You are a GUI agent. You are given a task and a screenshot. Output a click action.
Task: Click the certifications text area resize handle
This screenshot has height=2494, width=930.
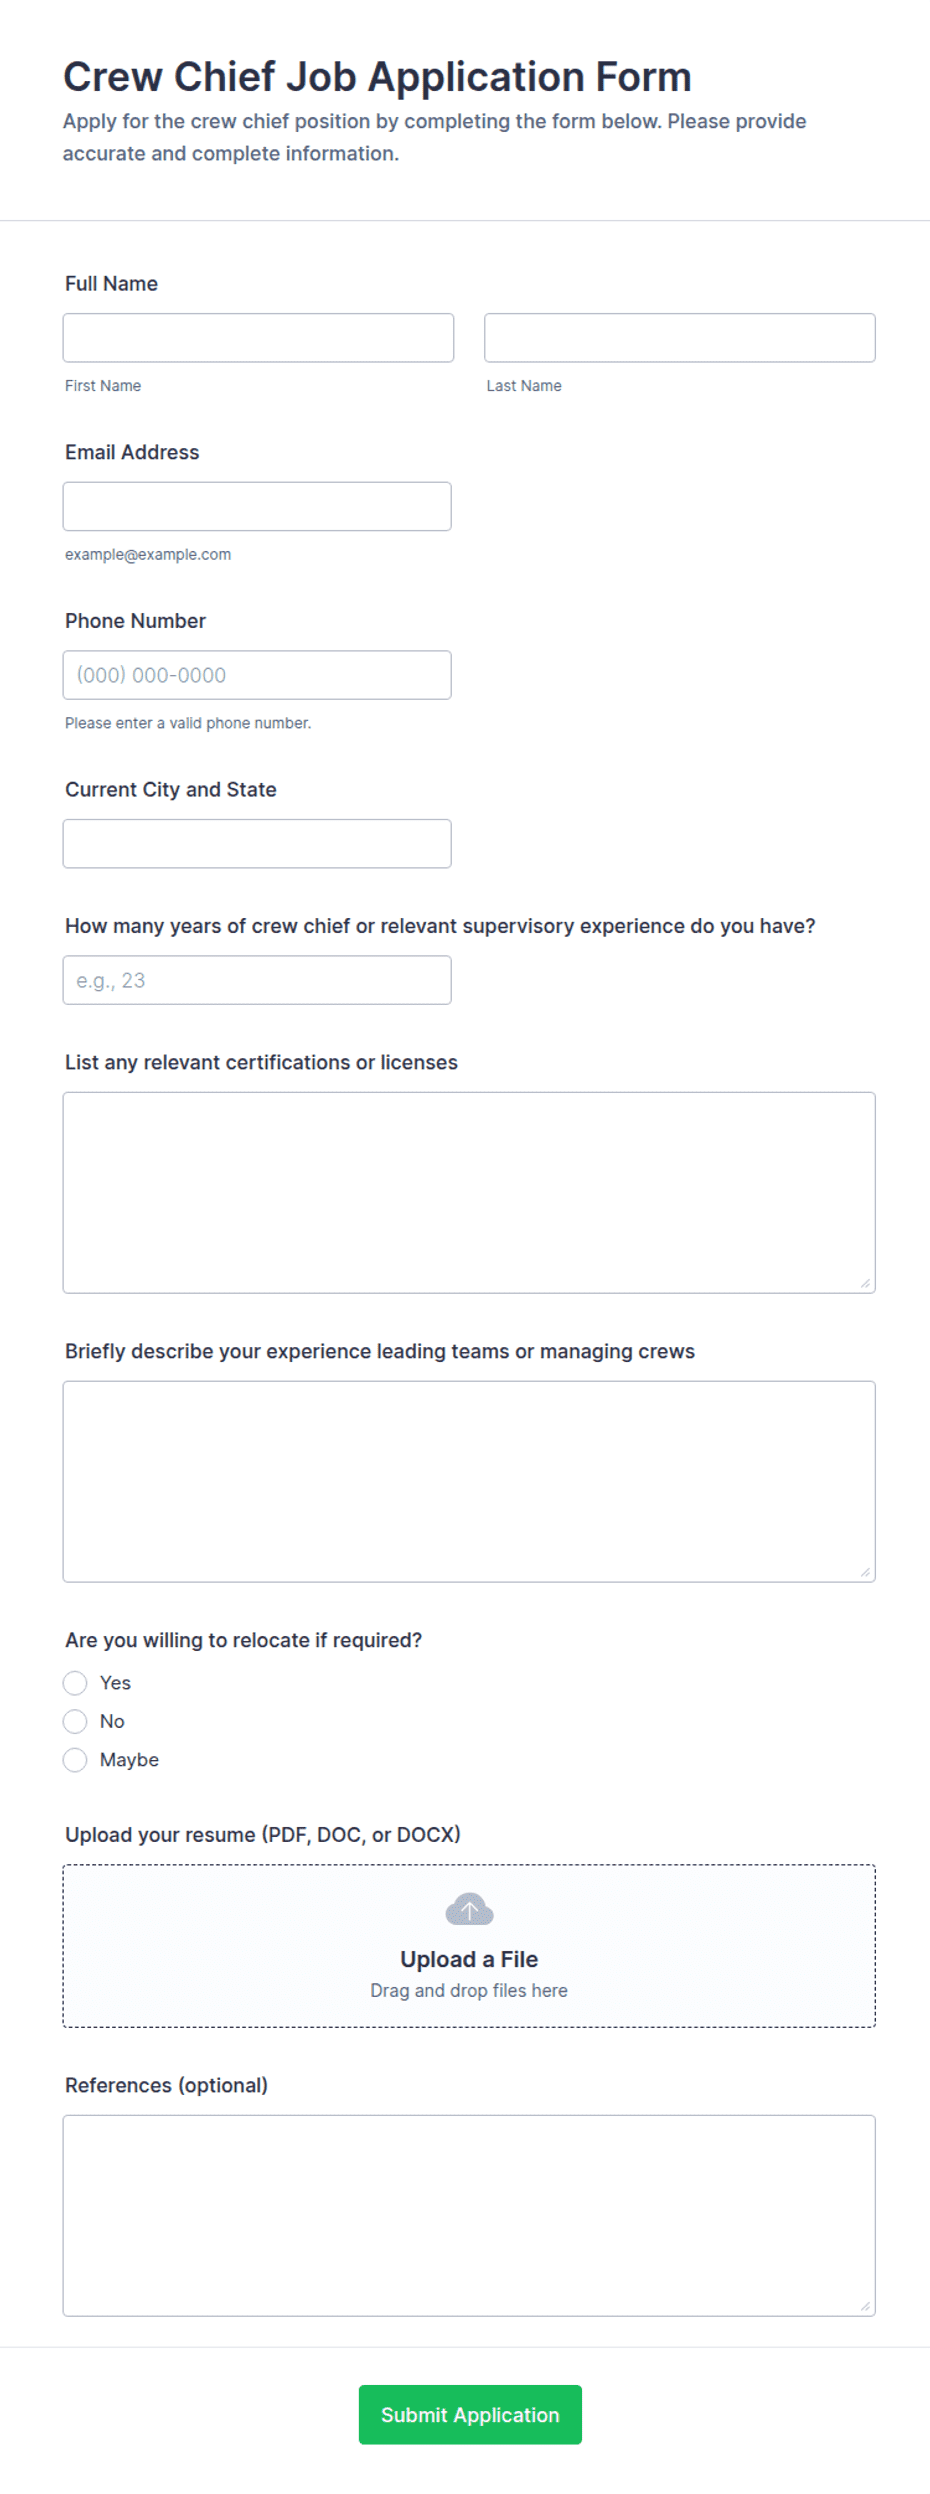pos(865,1283)
